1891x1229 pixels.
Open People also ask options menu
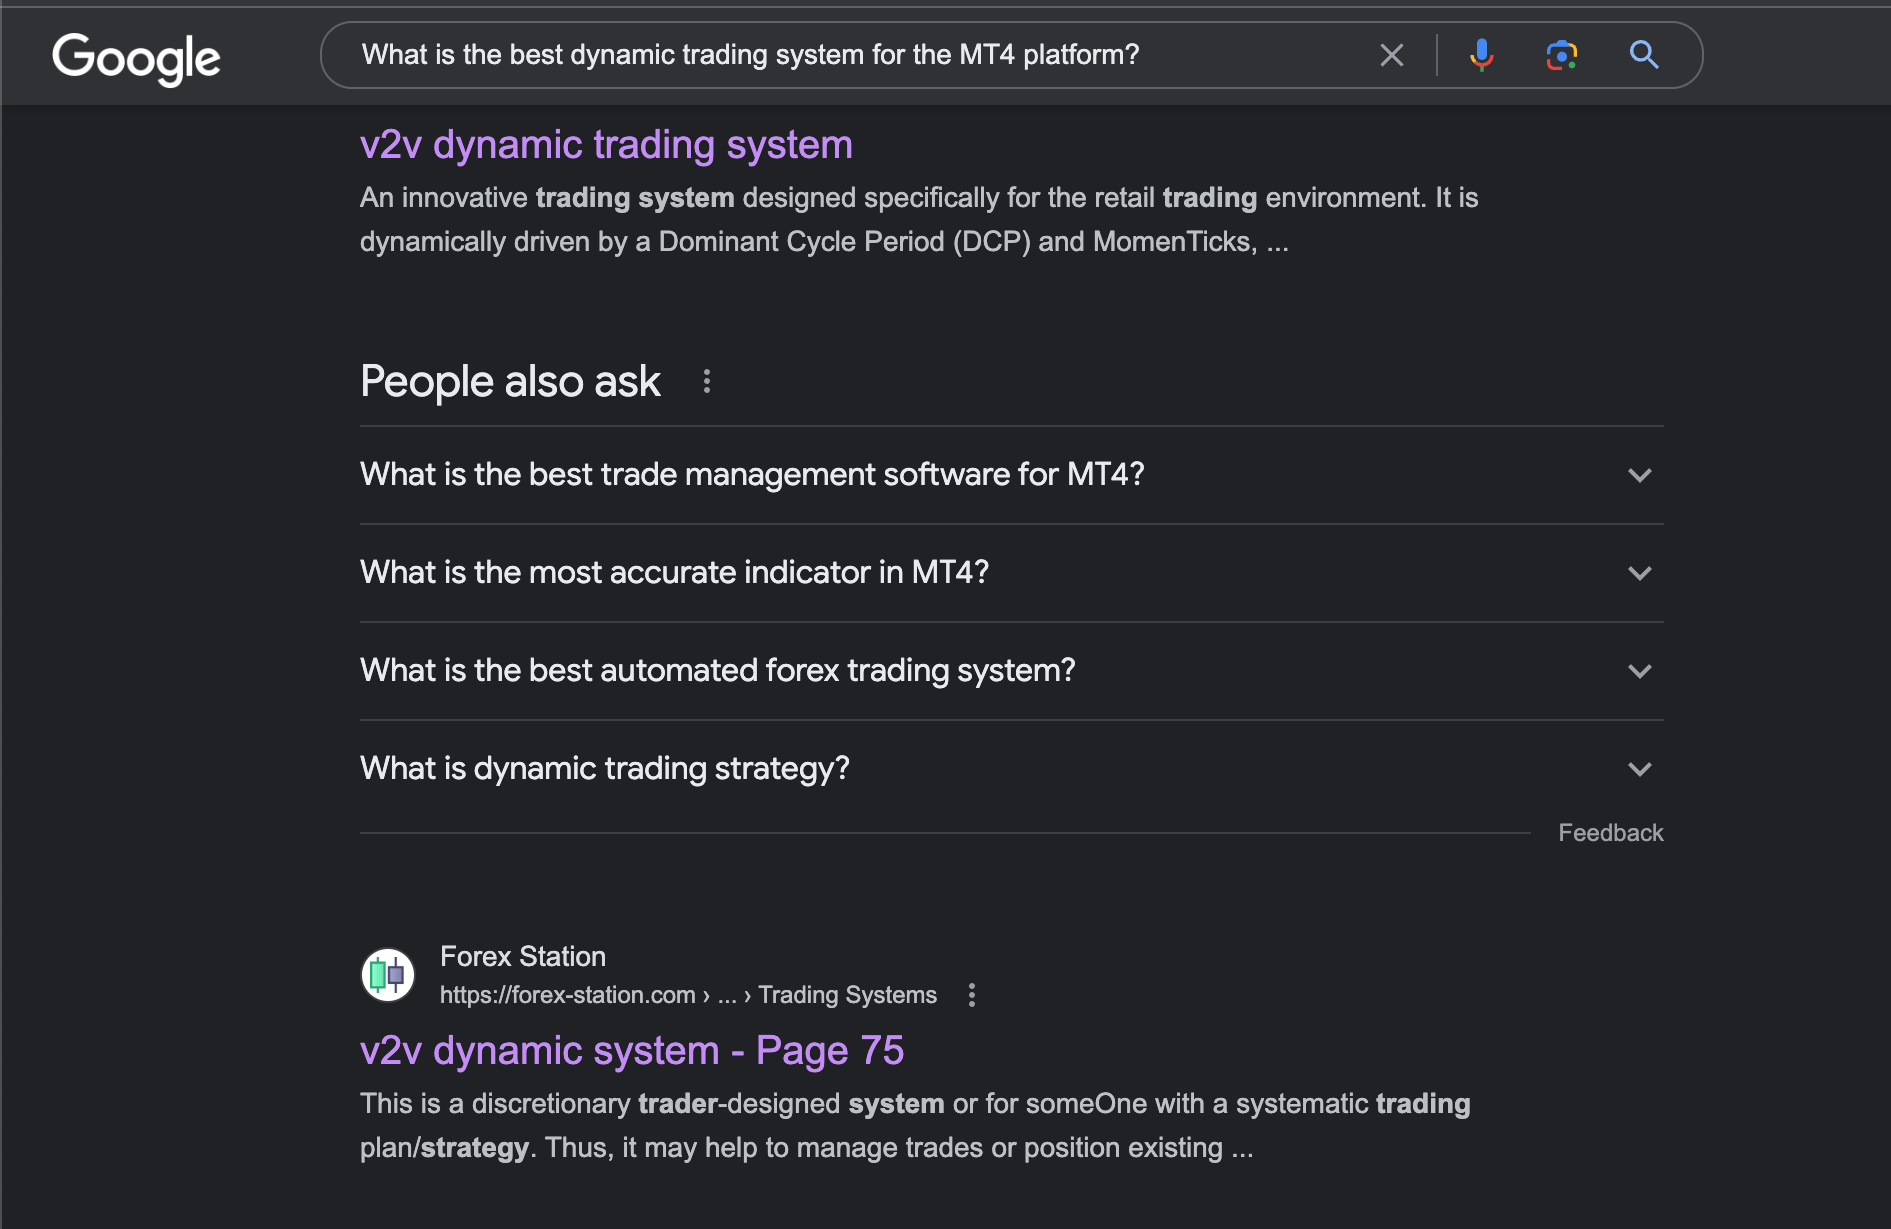707,381
